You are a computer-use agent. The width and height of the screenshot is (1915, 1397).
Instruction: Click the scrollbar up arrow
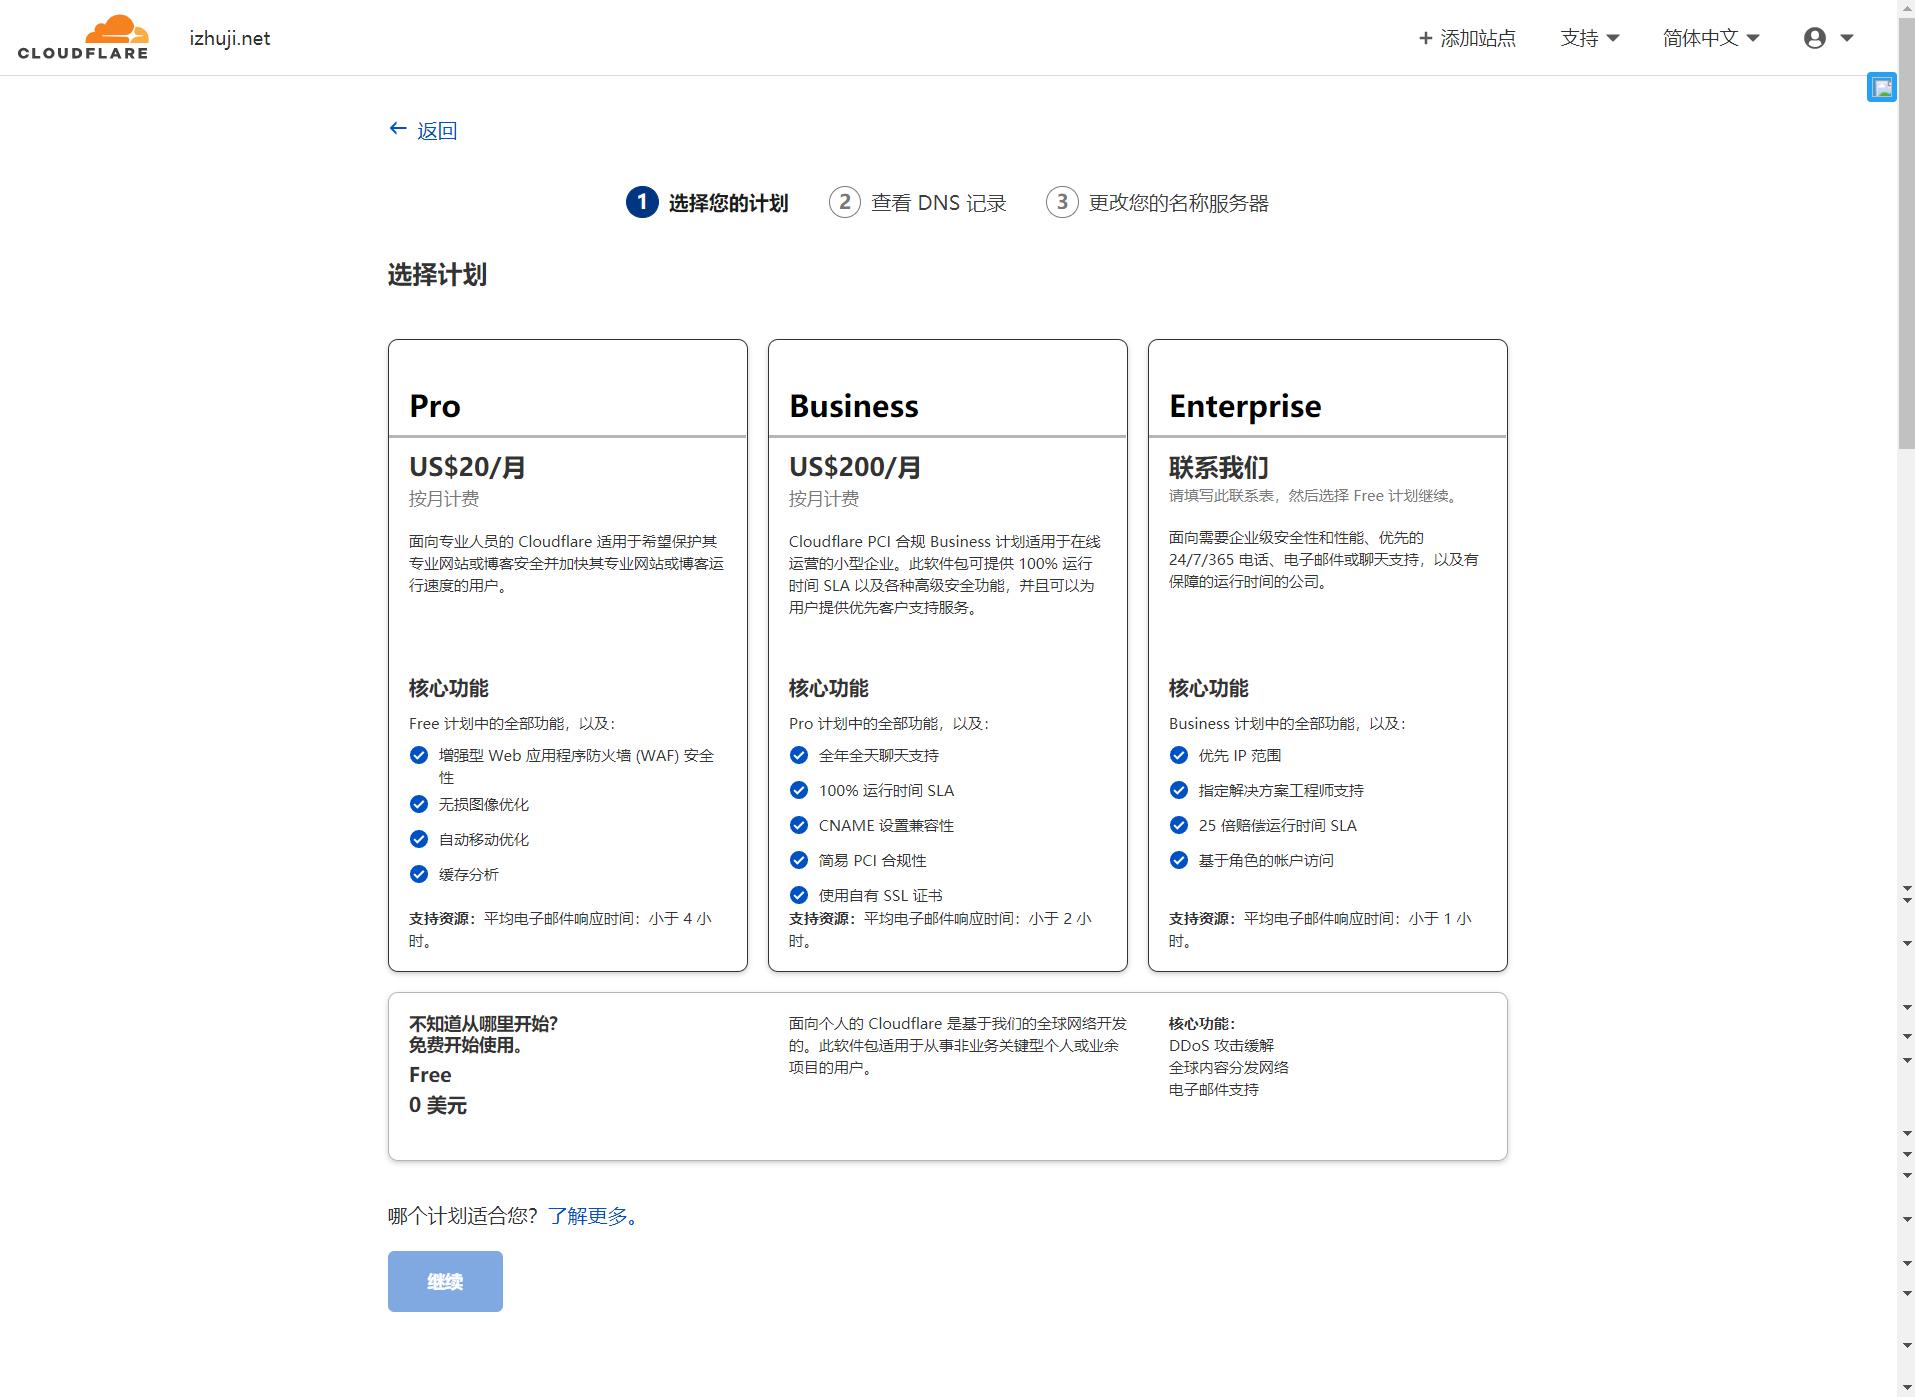point(1906,7)
